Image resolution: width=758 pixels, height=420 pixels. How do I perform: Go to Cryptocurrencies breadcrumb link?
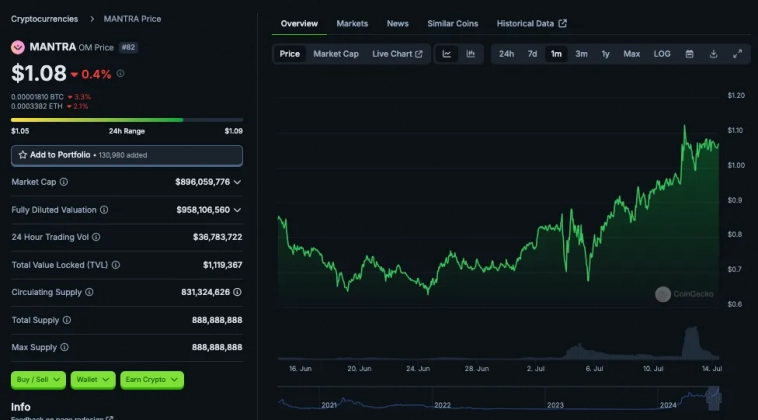coord(44,19)
